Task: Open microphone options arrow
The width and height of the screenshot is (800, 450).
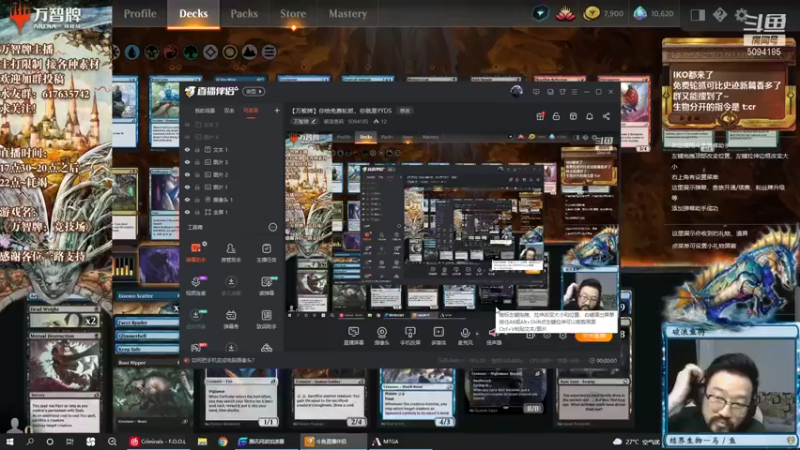Action: tap(477, 334)
